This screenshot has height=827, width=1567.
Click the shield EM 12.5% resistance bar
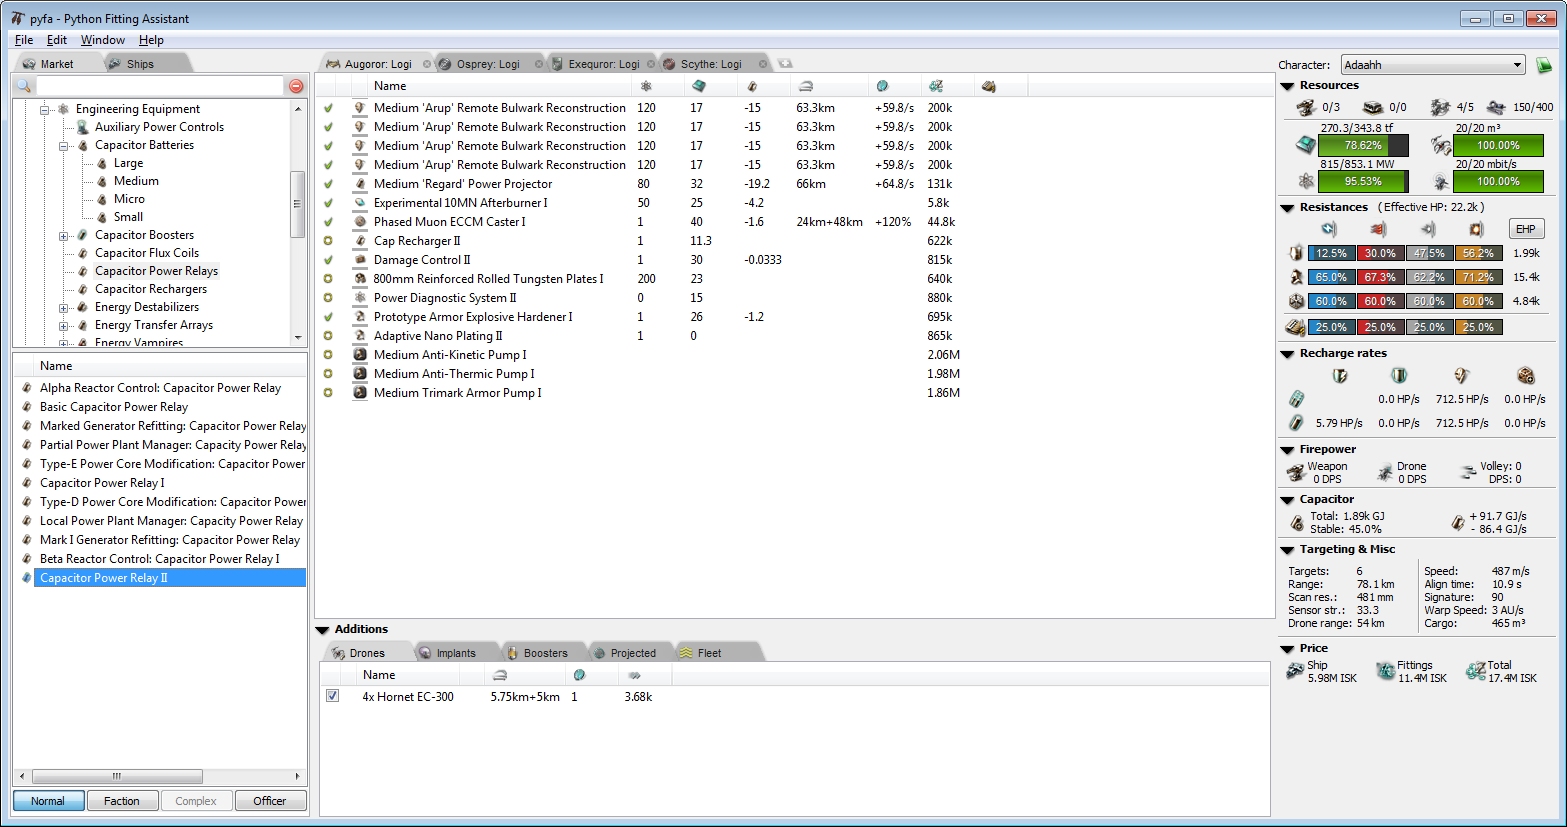coord(1332,253)
